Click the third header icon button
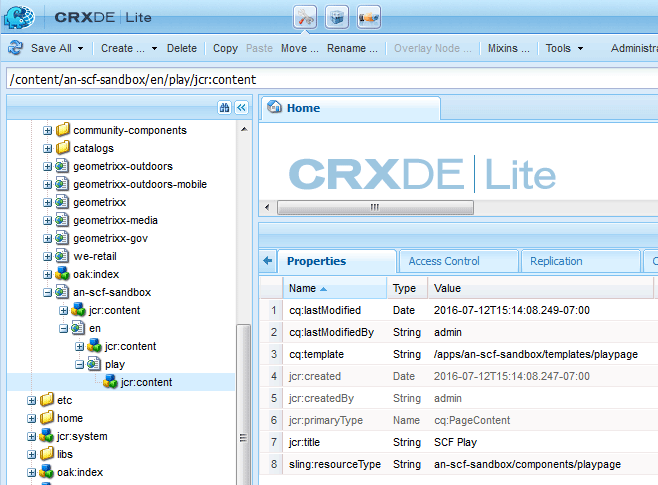 [369, 18]
